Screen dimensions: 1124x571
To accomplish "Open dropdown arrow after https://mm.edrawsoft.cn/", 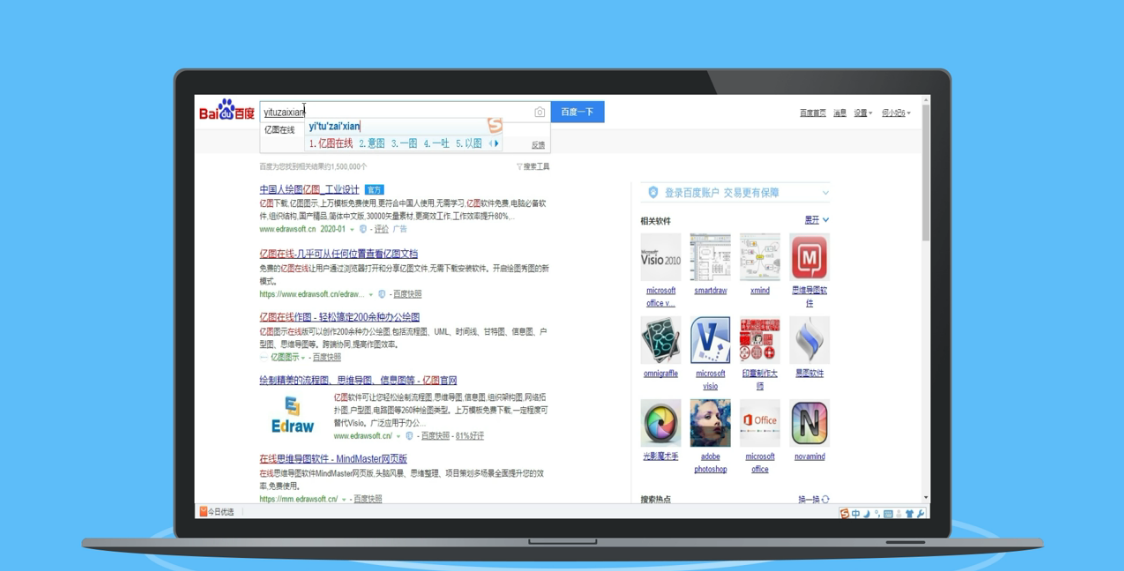I will pos(344,499).
